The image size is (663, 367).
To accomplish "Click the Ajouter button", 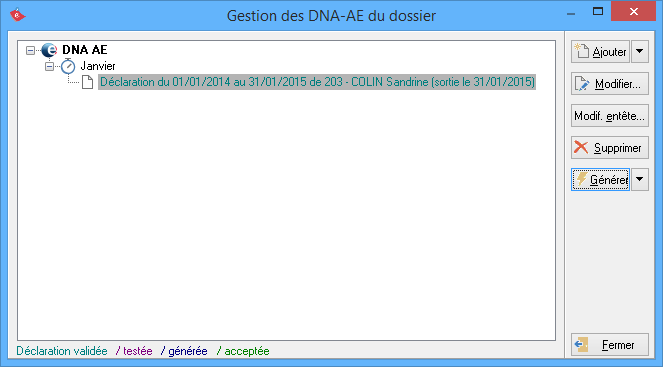I will pos(600,52).
